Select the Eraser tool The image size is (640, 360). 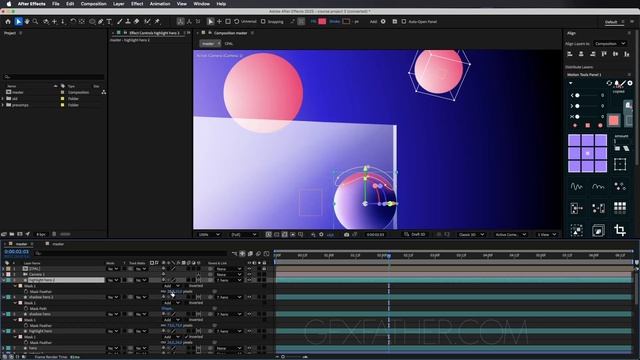coord(136,22)
